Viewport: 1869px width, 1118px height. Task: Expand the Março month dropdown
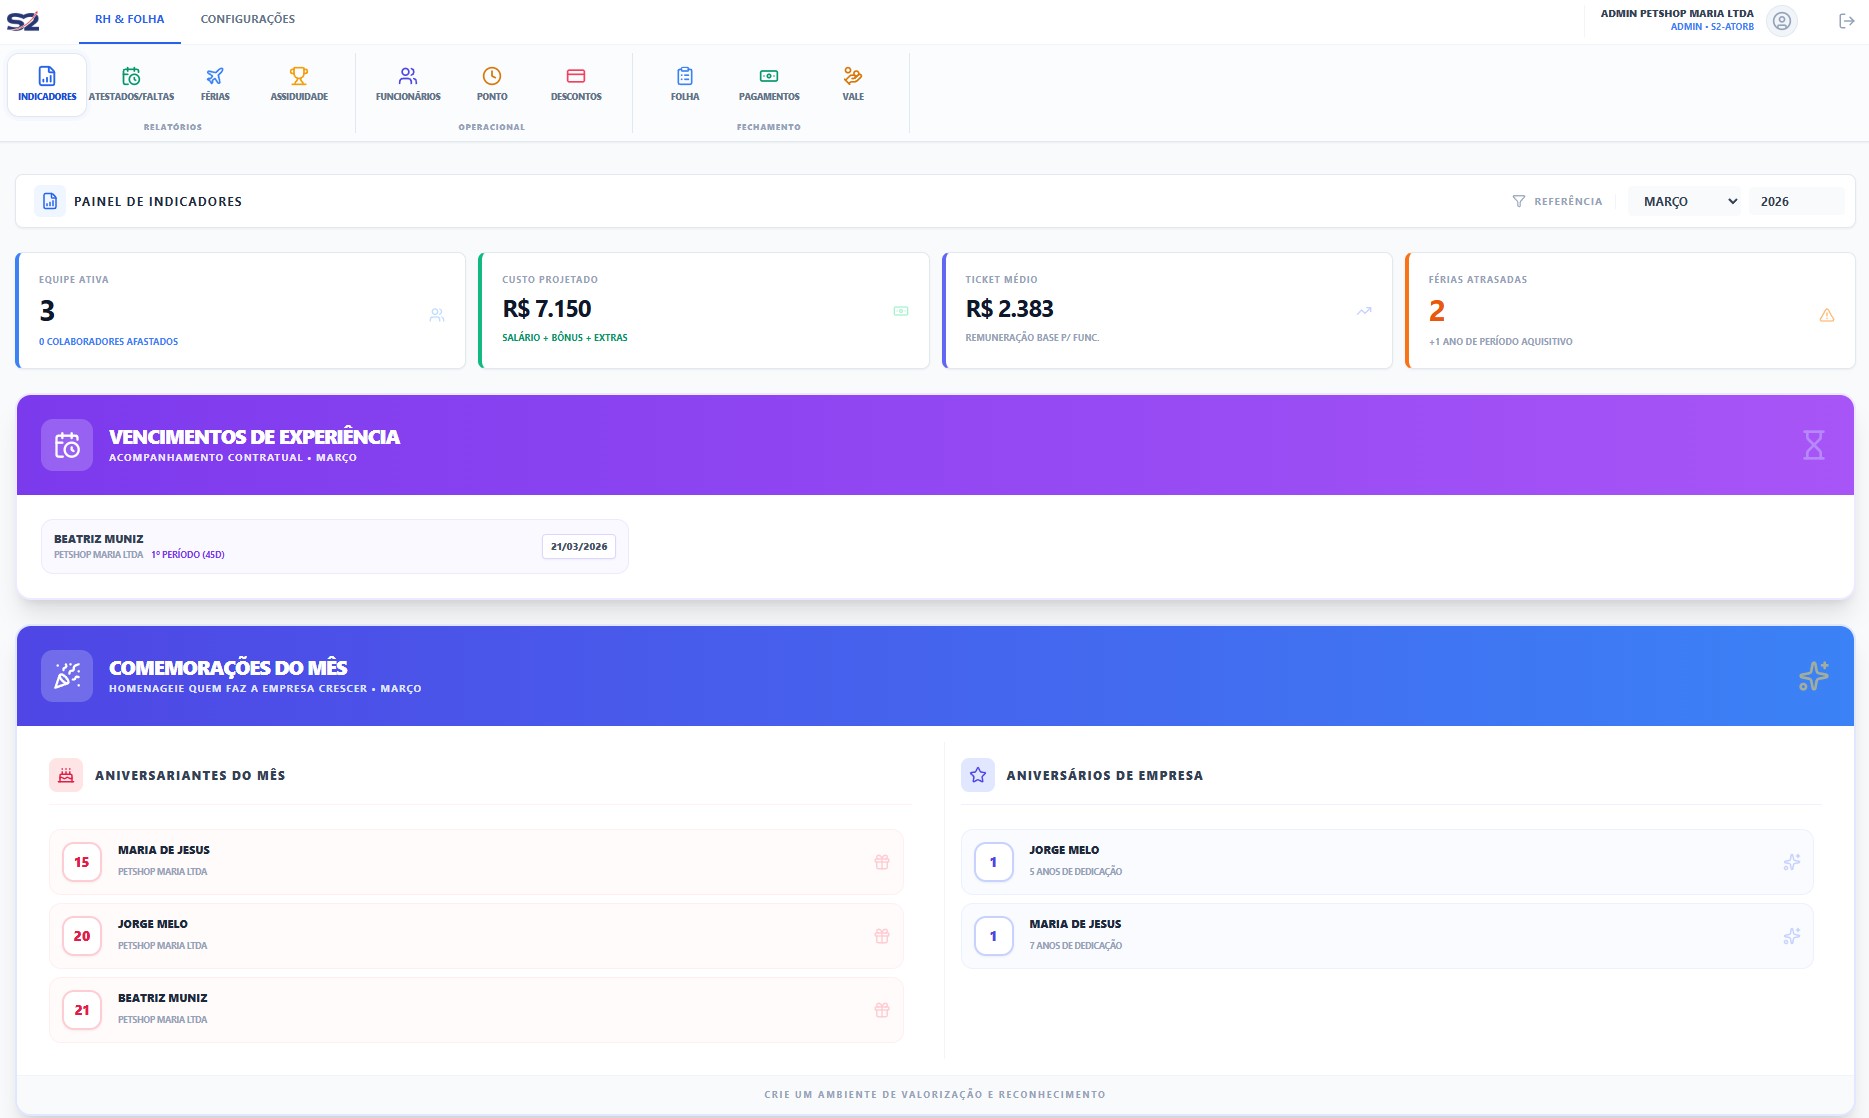point(1688,201)
